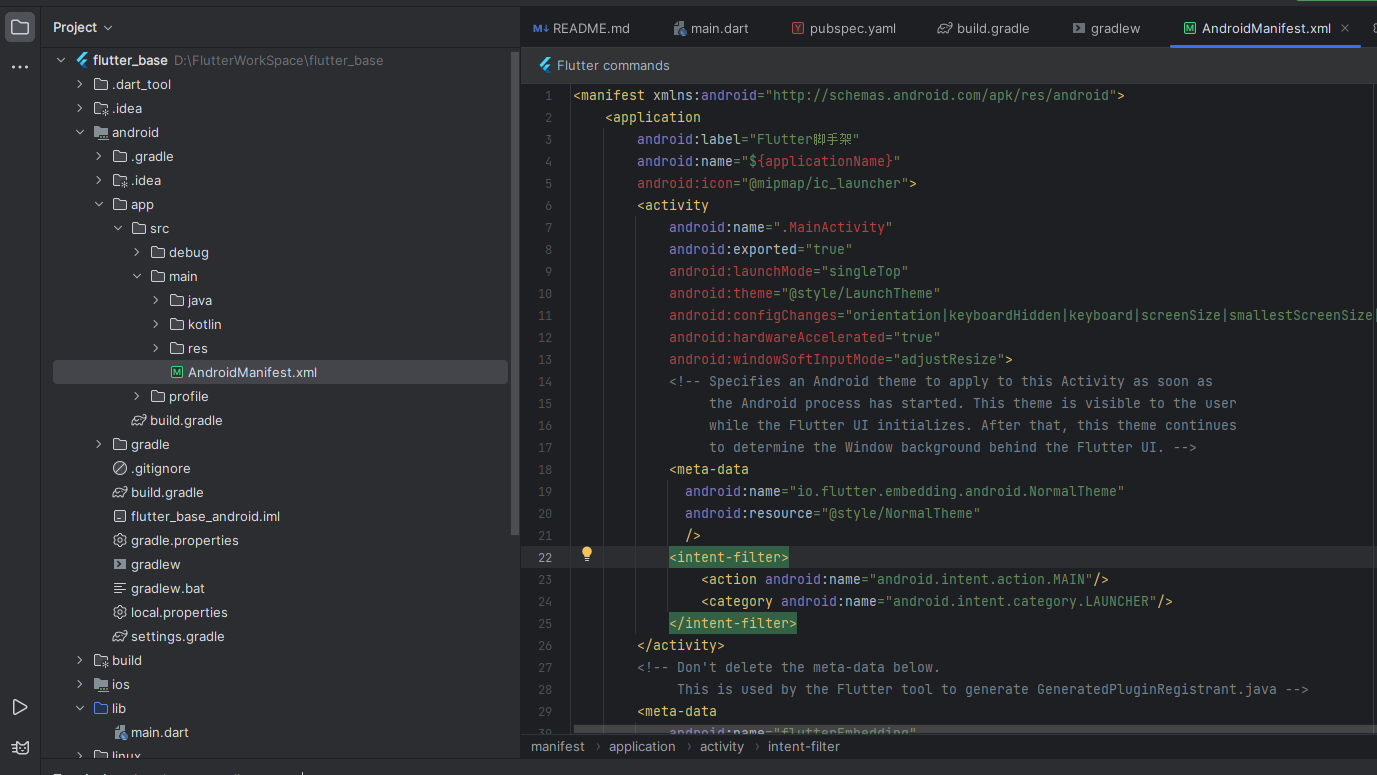The width and height of the screenshot is (1377, 775).
Task: Click the gradlew script icon in tree
Action: [x=120, y=564]
